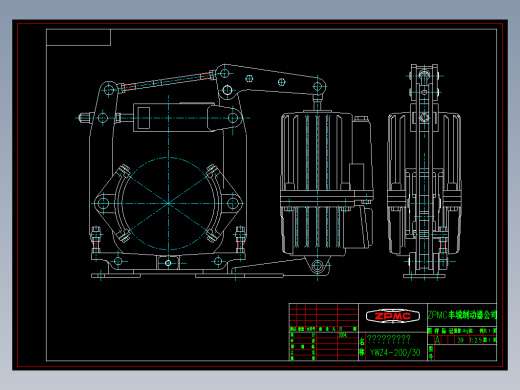Click the stage mark letter "A"
Screen dimensions: 520x390
pos(438,340)
